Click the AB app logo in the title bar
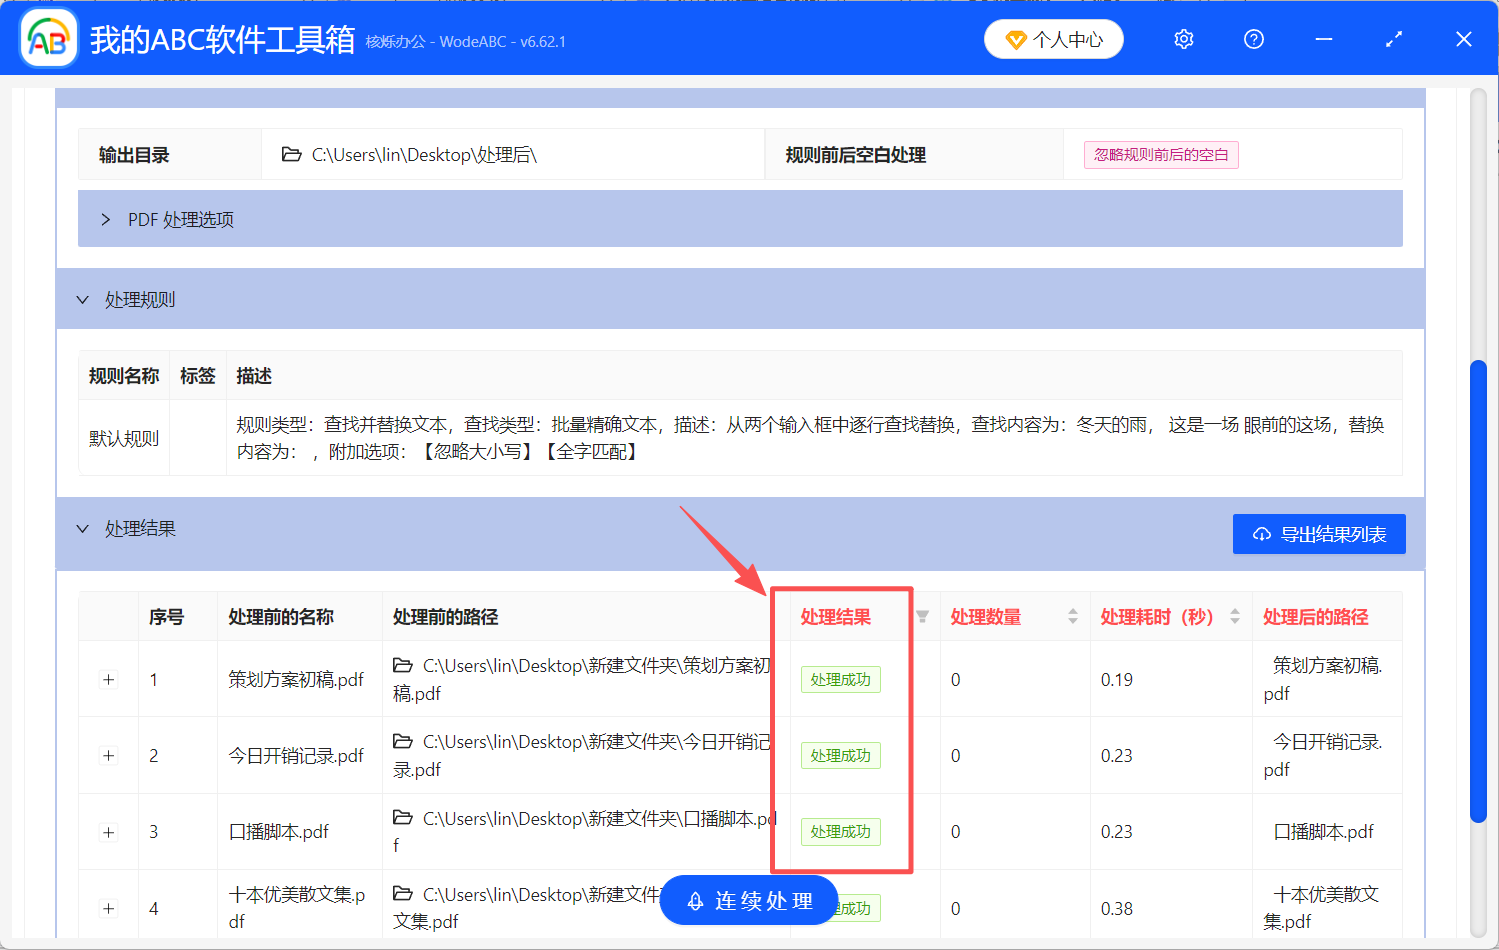The height and width of the screenshot is (950, 1499). (x=47, y=37)
